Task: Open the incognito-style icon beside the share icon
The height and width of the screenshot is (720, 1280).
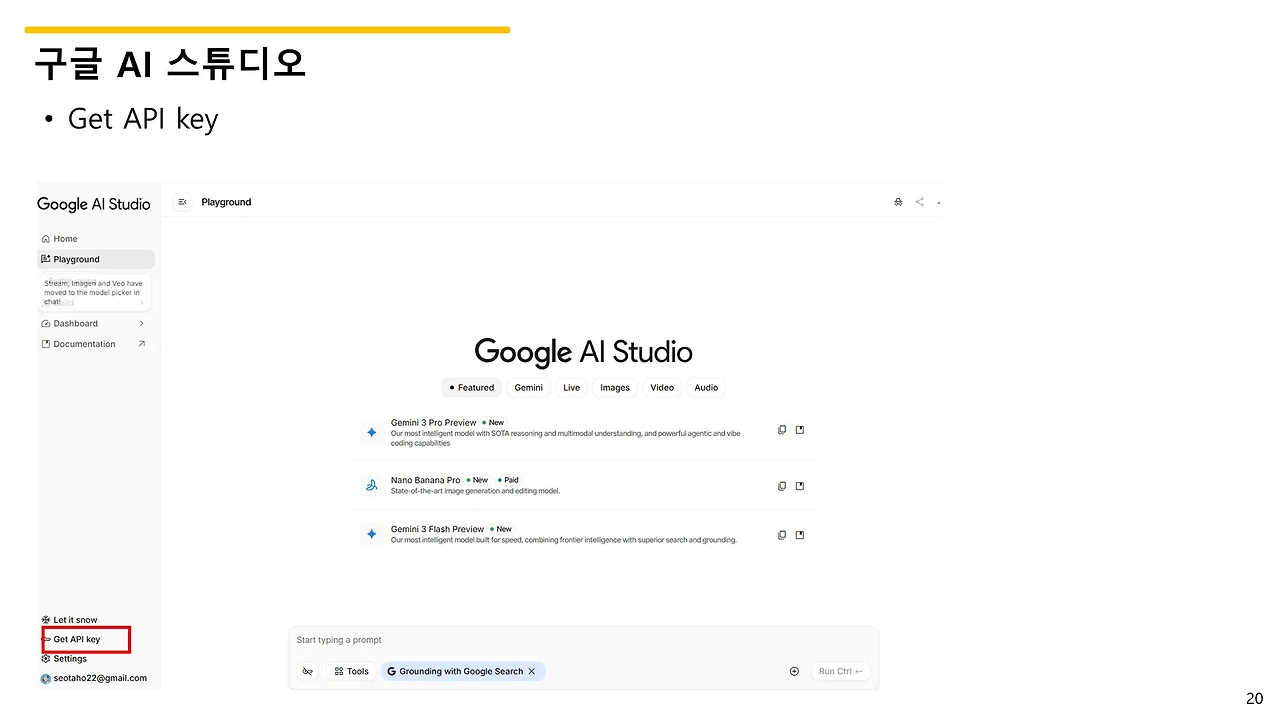Action: [x=898, y=202]
